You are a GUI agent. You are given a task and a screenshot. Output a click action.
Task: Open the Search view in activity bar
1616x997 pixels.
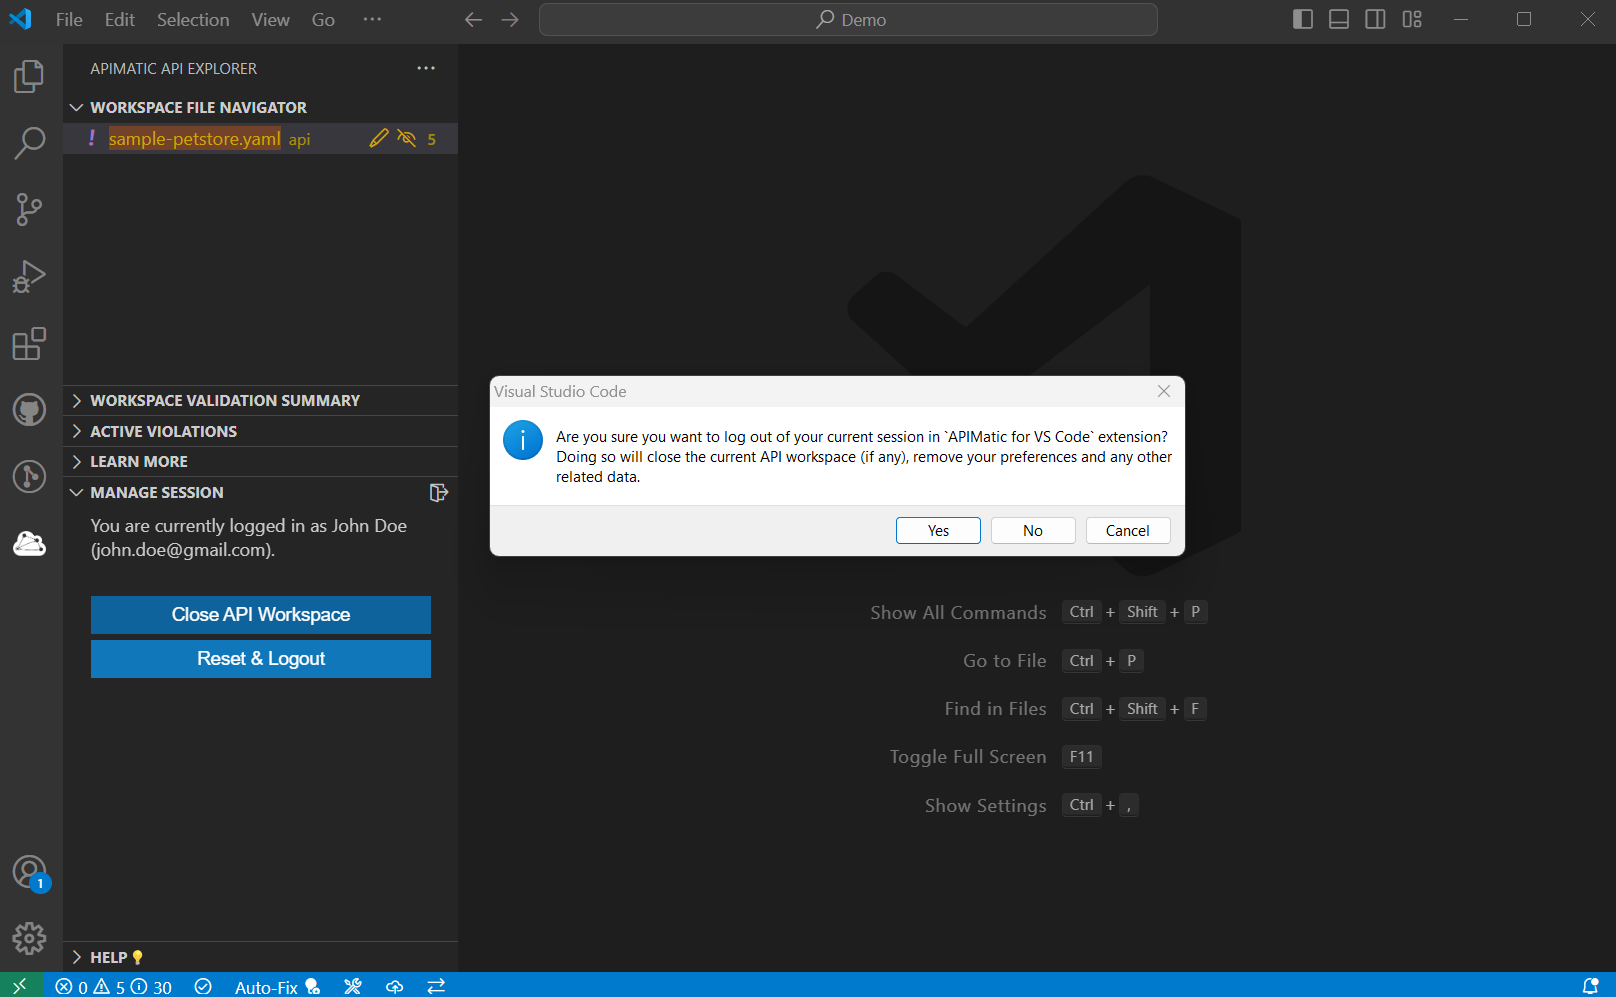(x=29, y=143)
